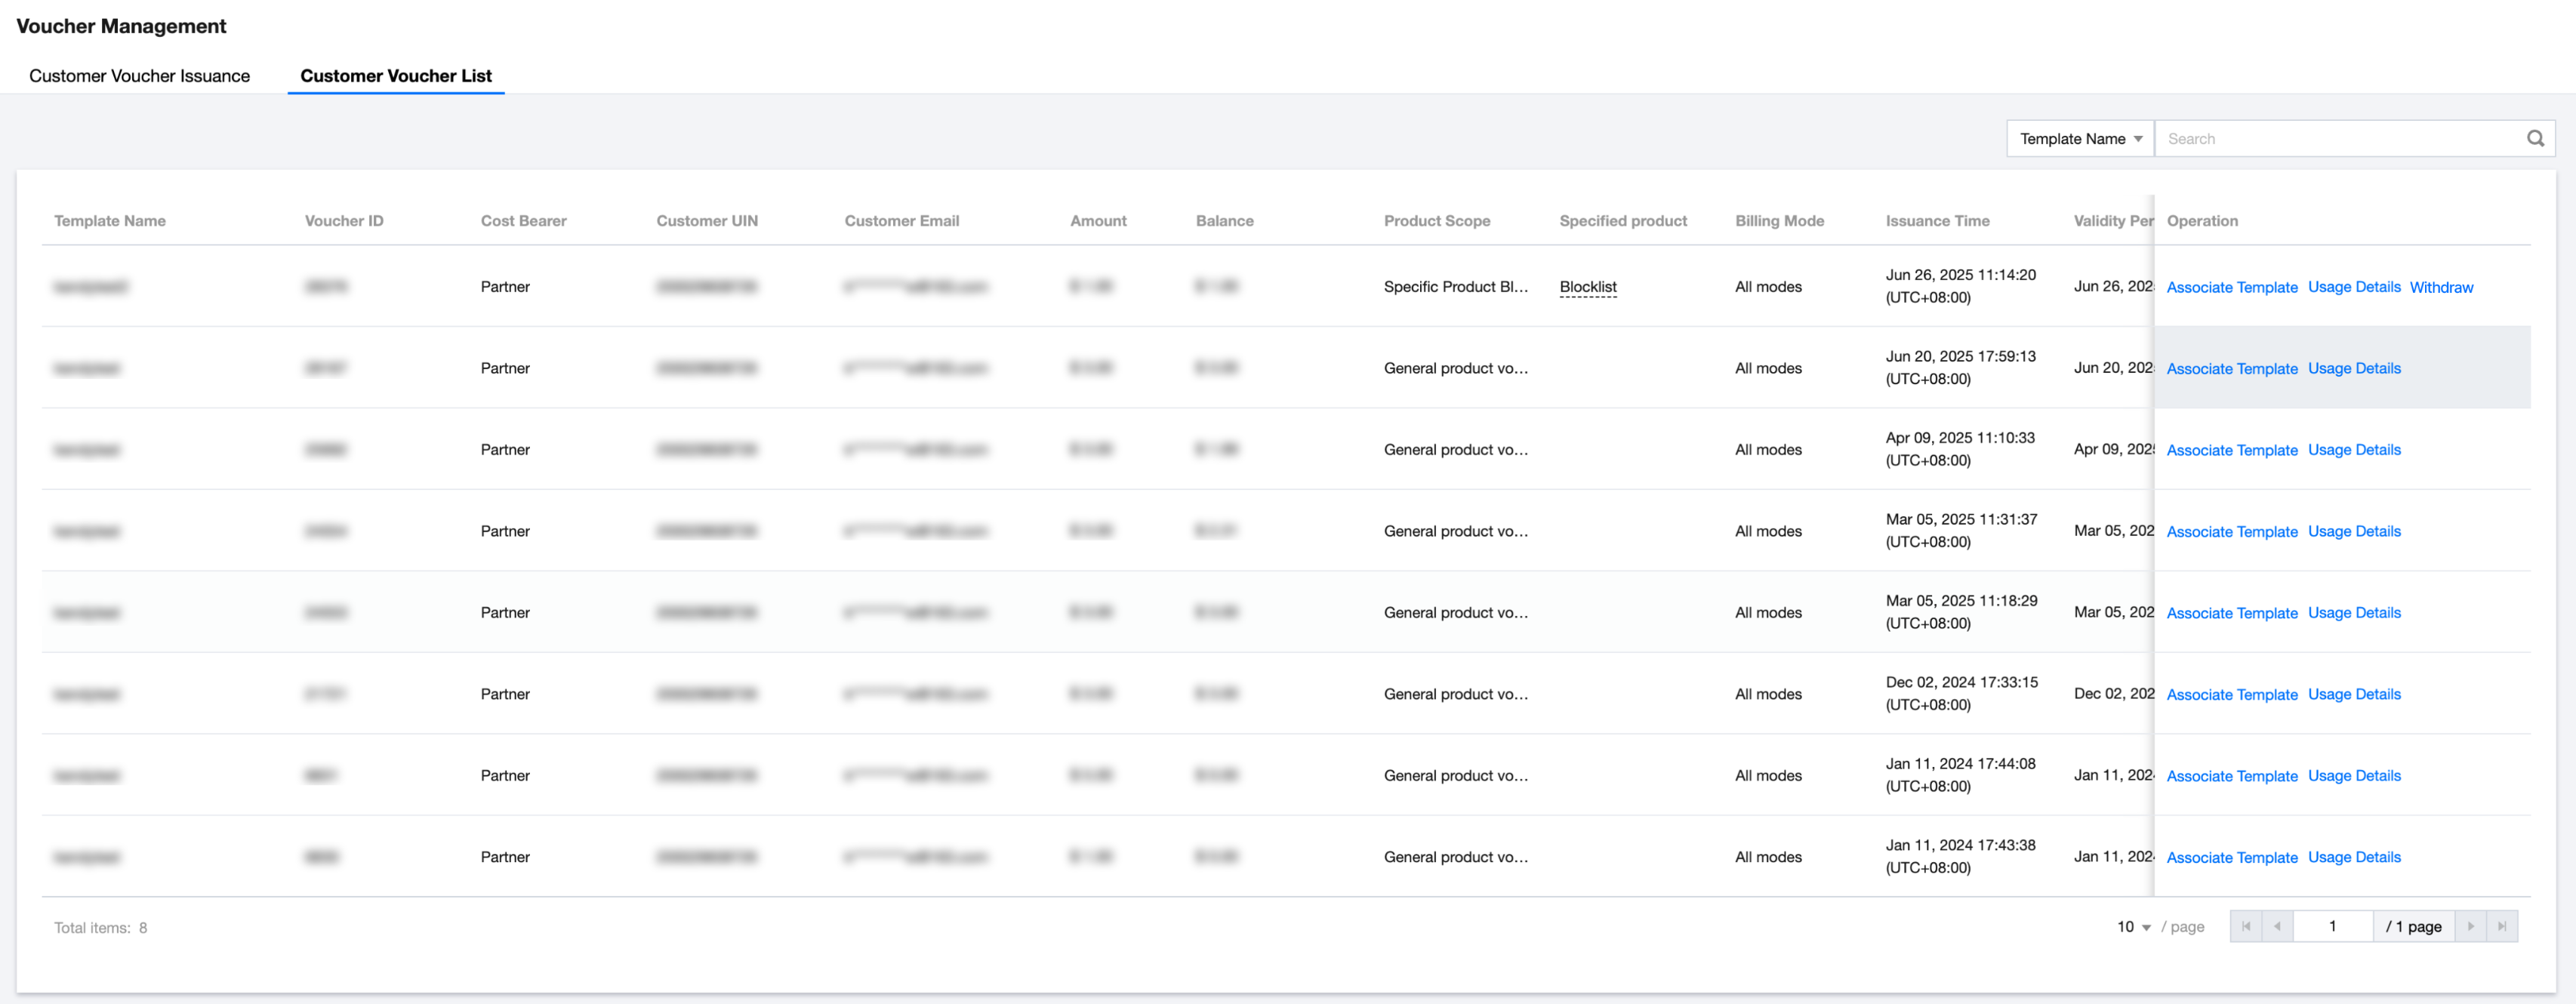2576x1004 pixels.
Task: Click previous page arrow icon
Action: [x=2277, y=926]
